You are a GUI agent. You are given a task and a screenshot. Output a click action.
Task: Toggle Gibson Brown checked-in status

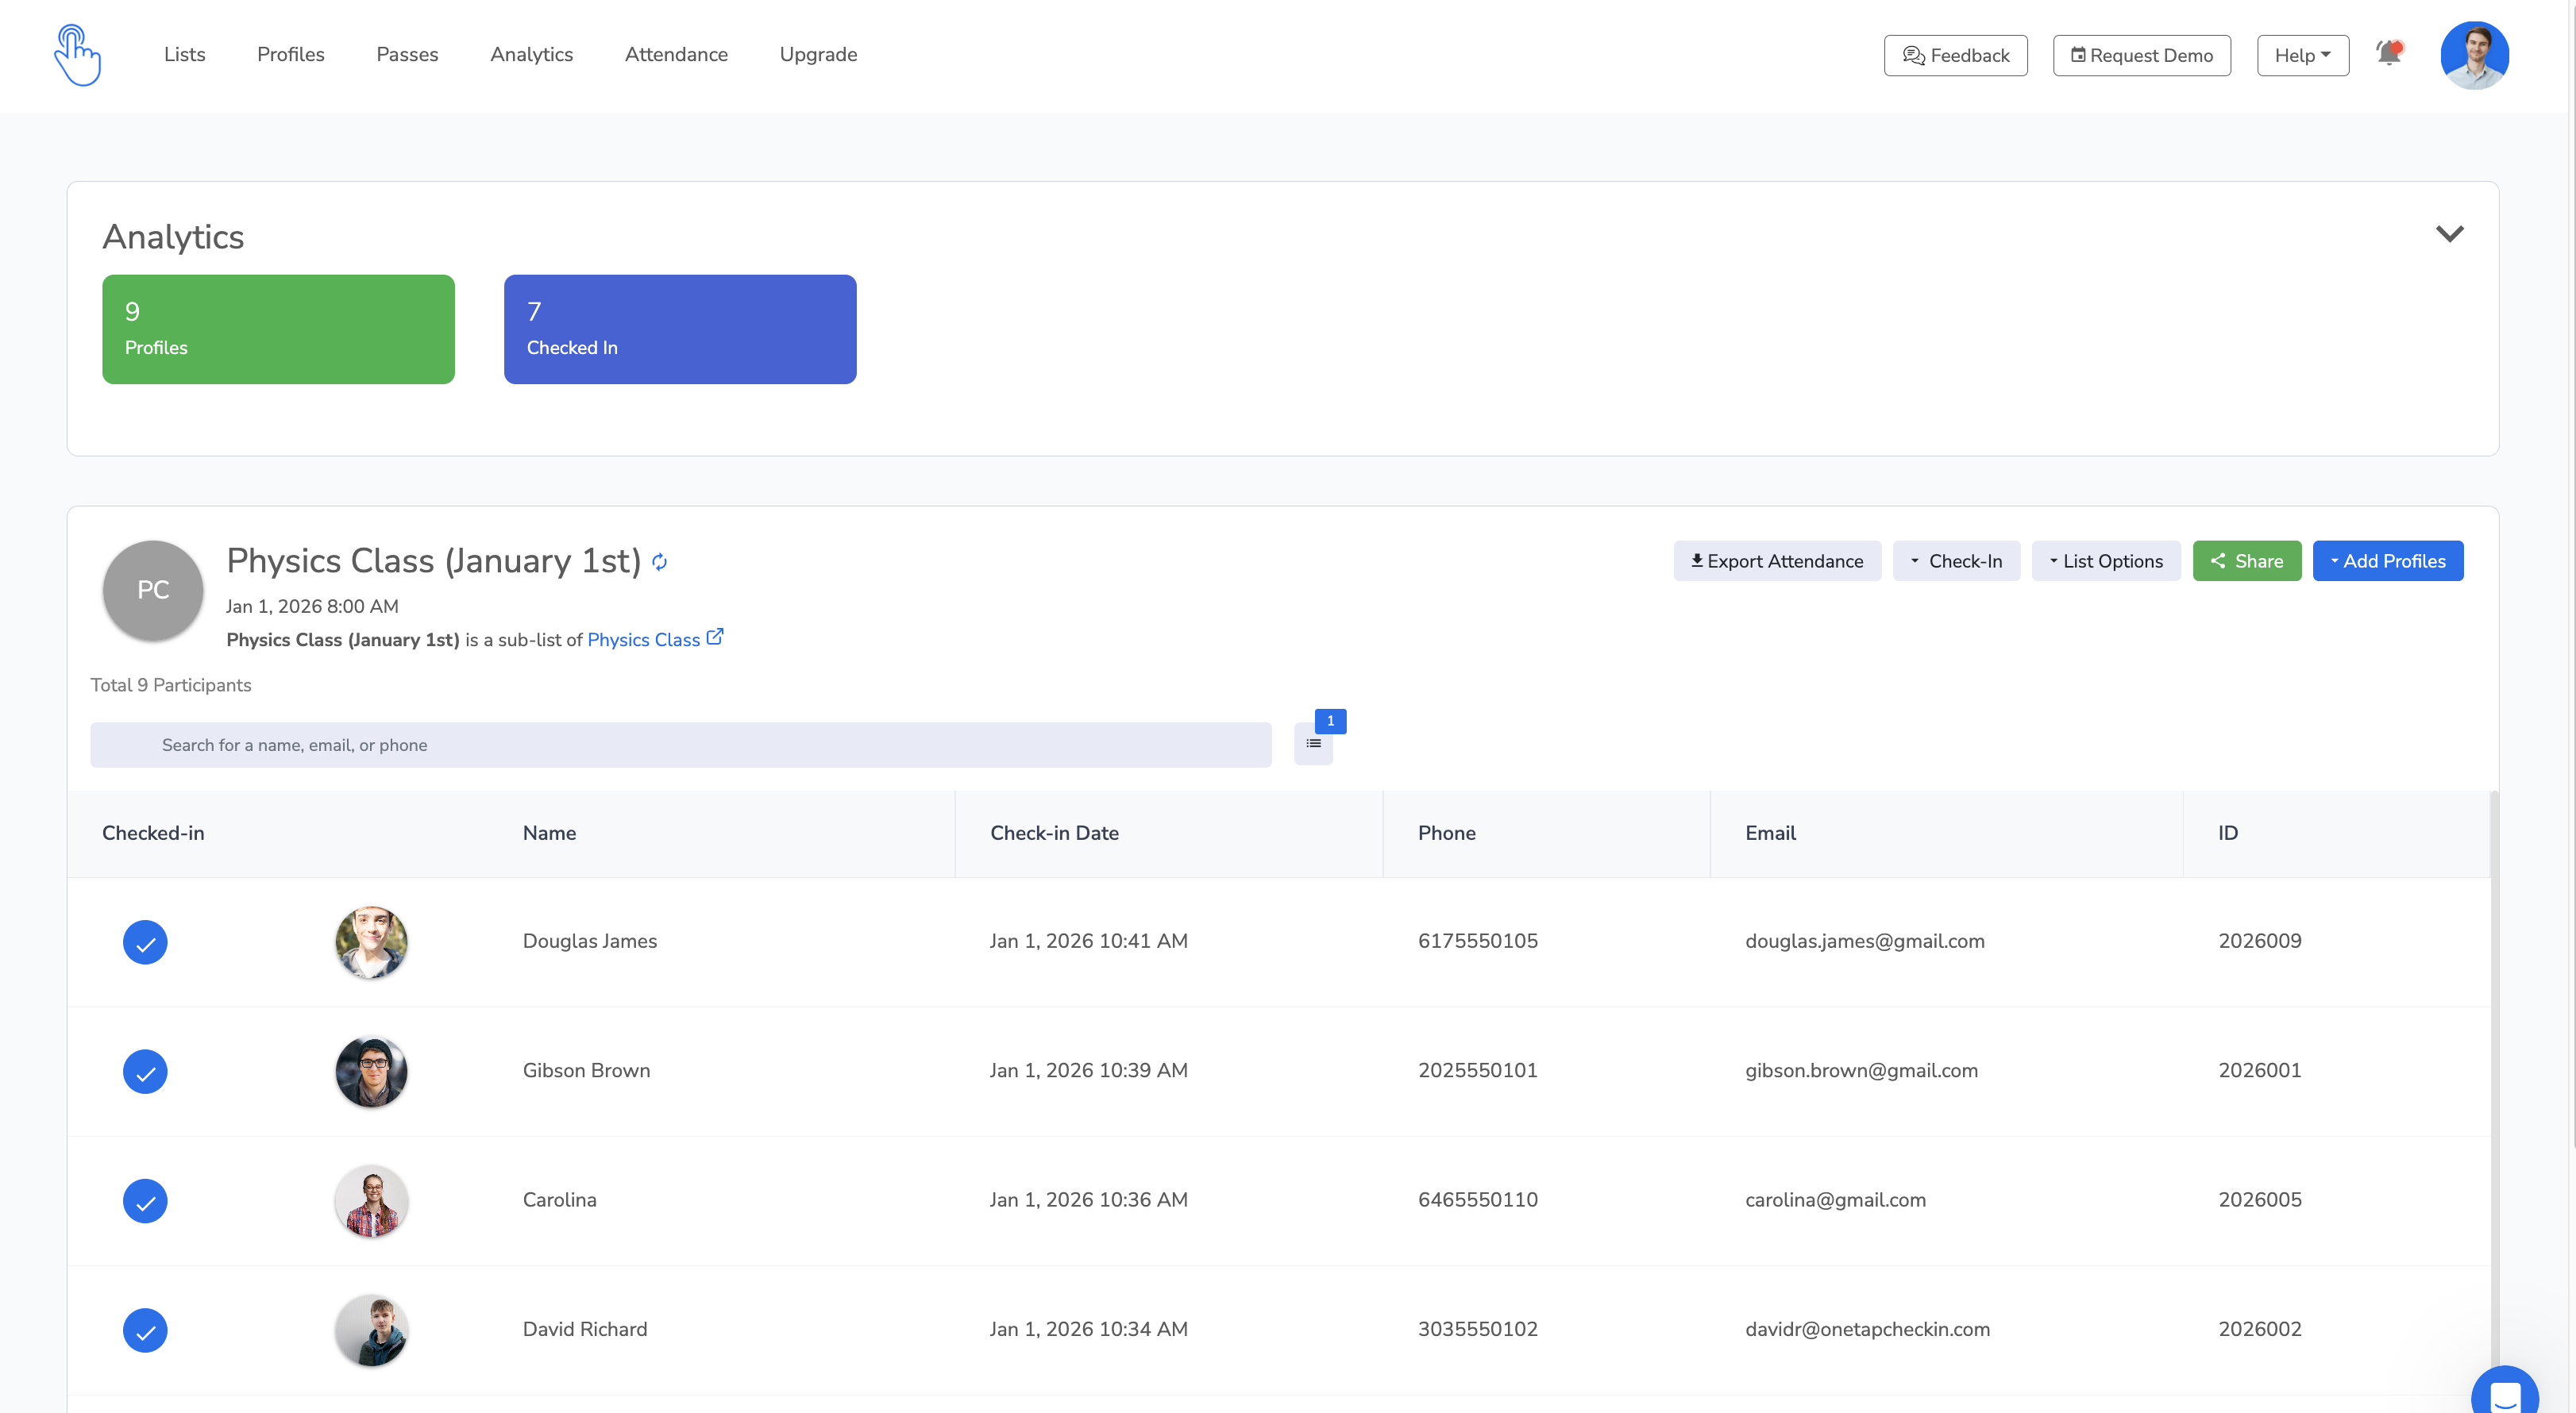[x=145, y=1071]
